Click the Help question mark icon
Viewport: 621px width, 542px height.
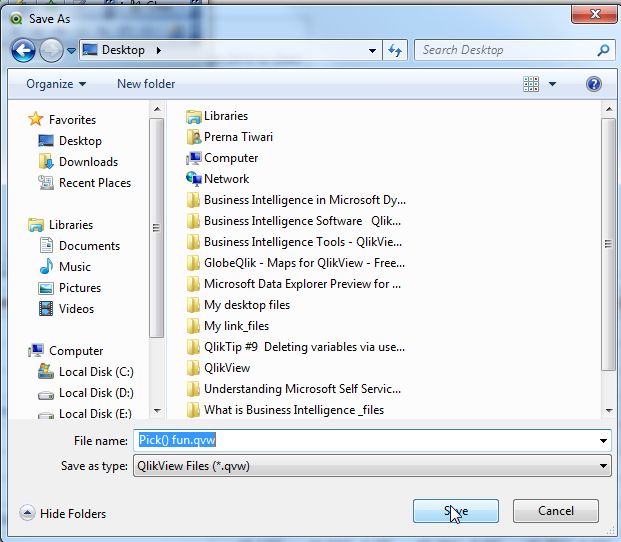pos(594,84)
